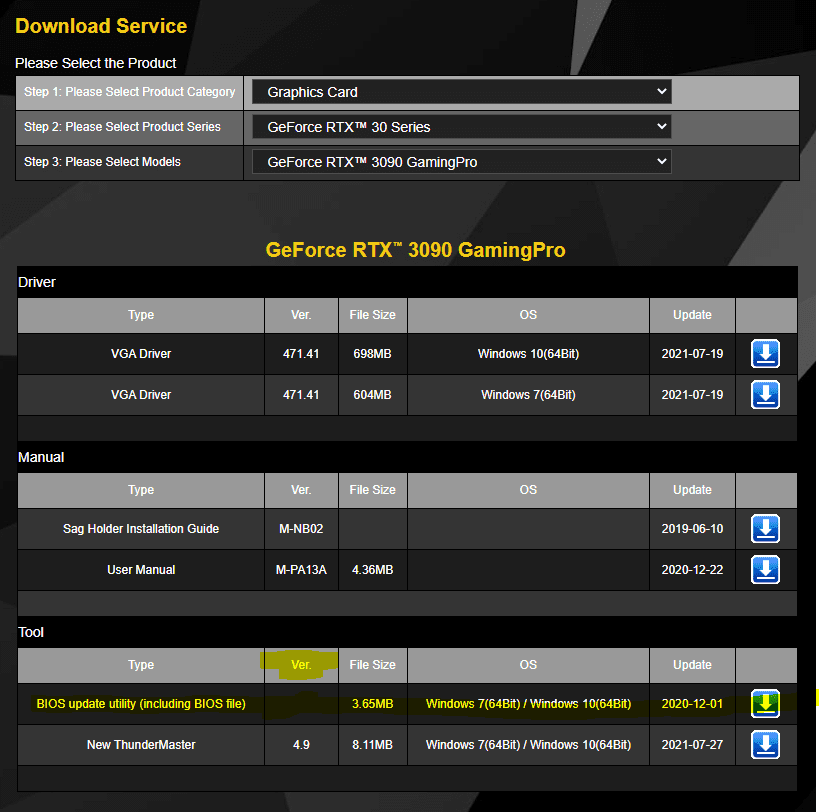
Task: Click the '604MB' file size cell
Action: (x=372, y=395)
